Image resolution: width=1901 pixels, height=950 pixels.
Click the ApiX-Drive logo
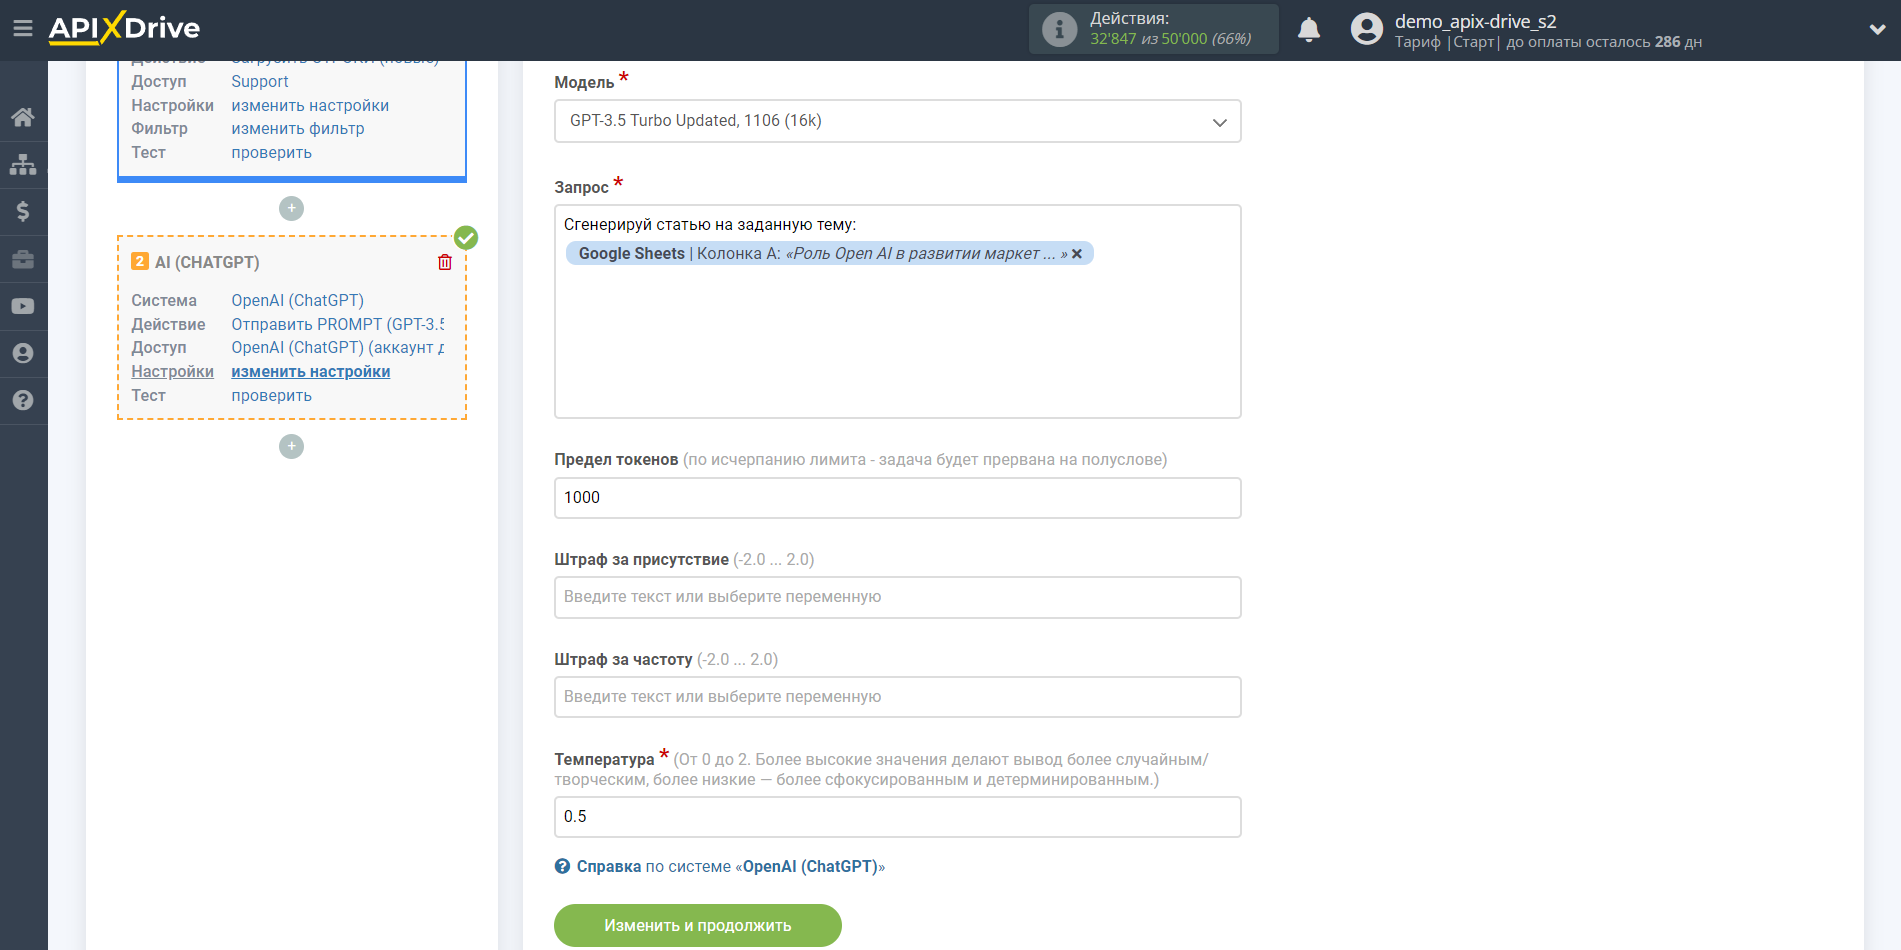point(124,28)
